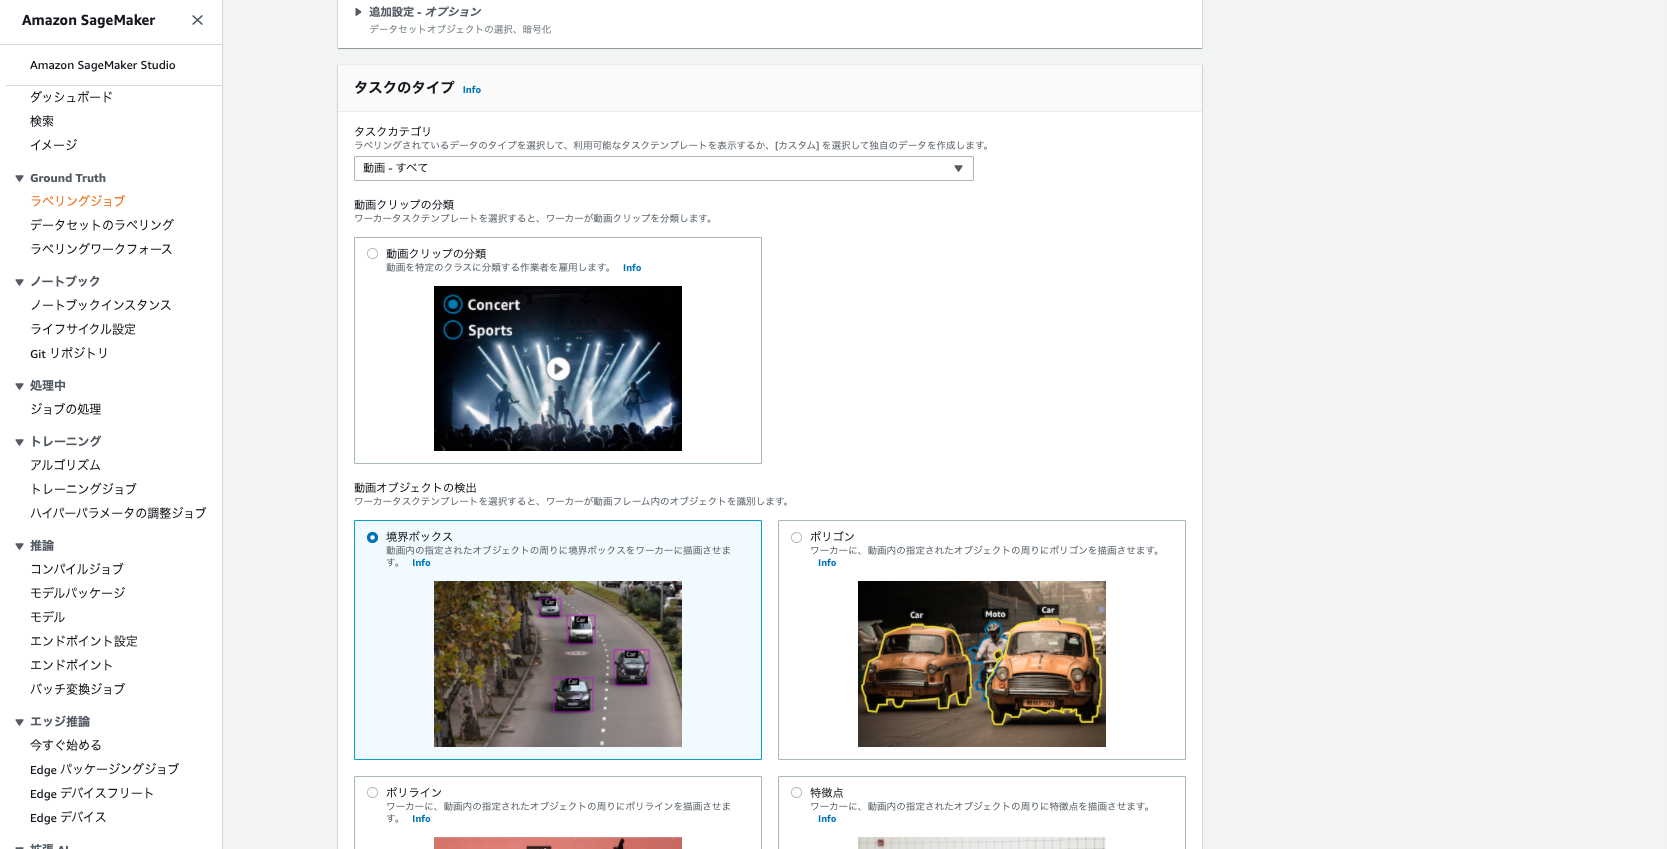Open ノートブックインスタンス page
The image size is (1667, 849).
[100, 305]
